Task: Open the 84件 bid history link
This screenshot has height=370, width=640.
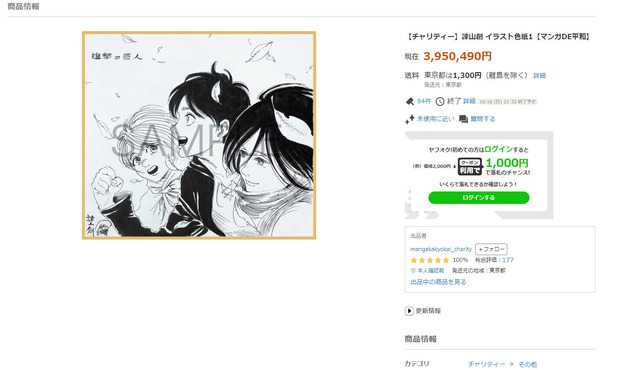Action: [424, 101]
